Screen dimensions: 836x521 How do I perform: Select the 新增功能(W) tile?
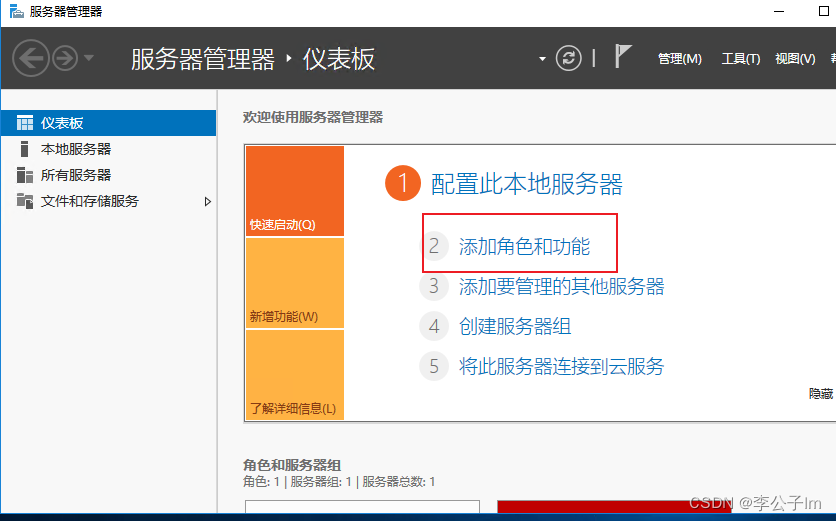click(x=295, y=283)
